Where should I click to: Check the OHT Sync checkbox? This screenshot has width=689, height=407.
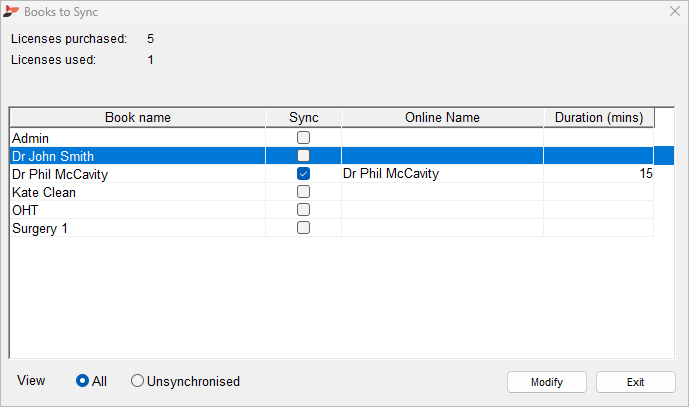click(304, 210)
